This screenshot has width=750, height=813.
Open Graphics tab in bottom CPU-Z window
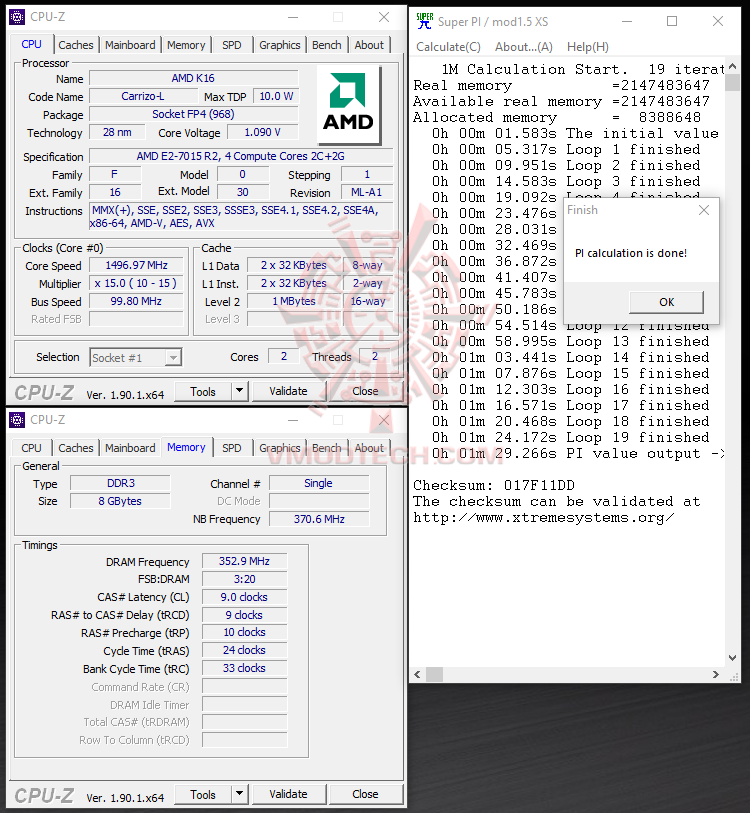tap(280, 448)
